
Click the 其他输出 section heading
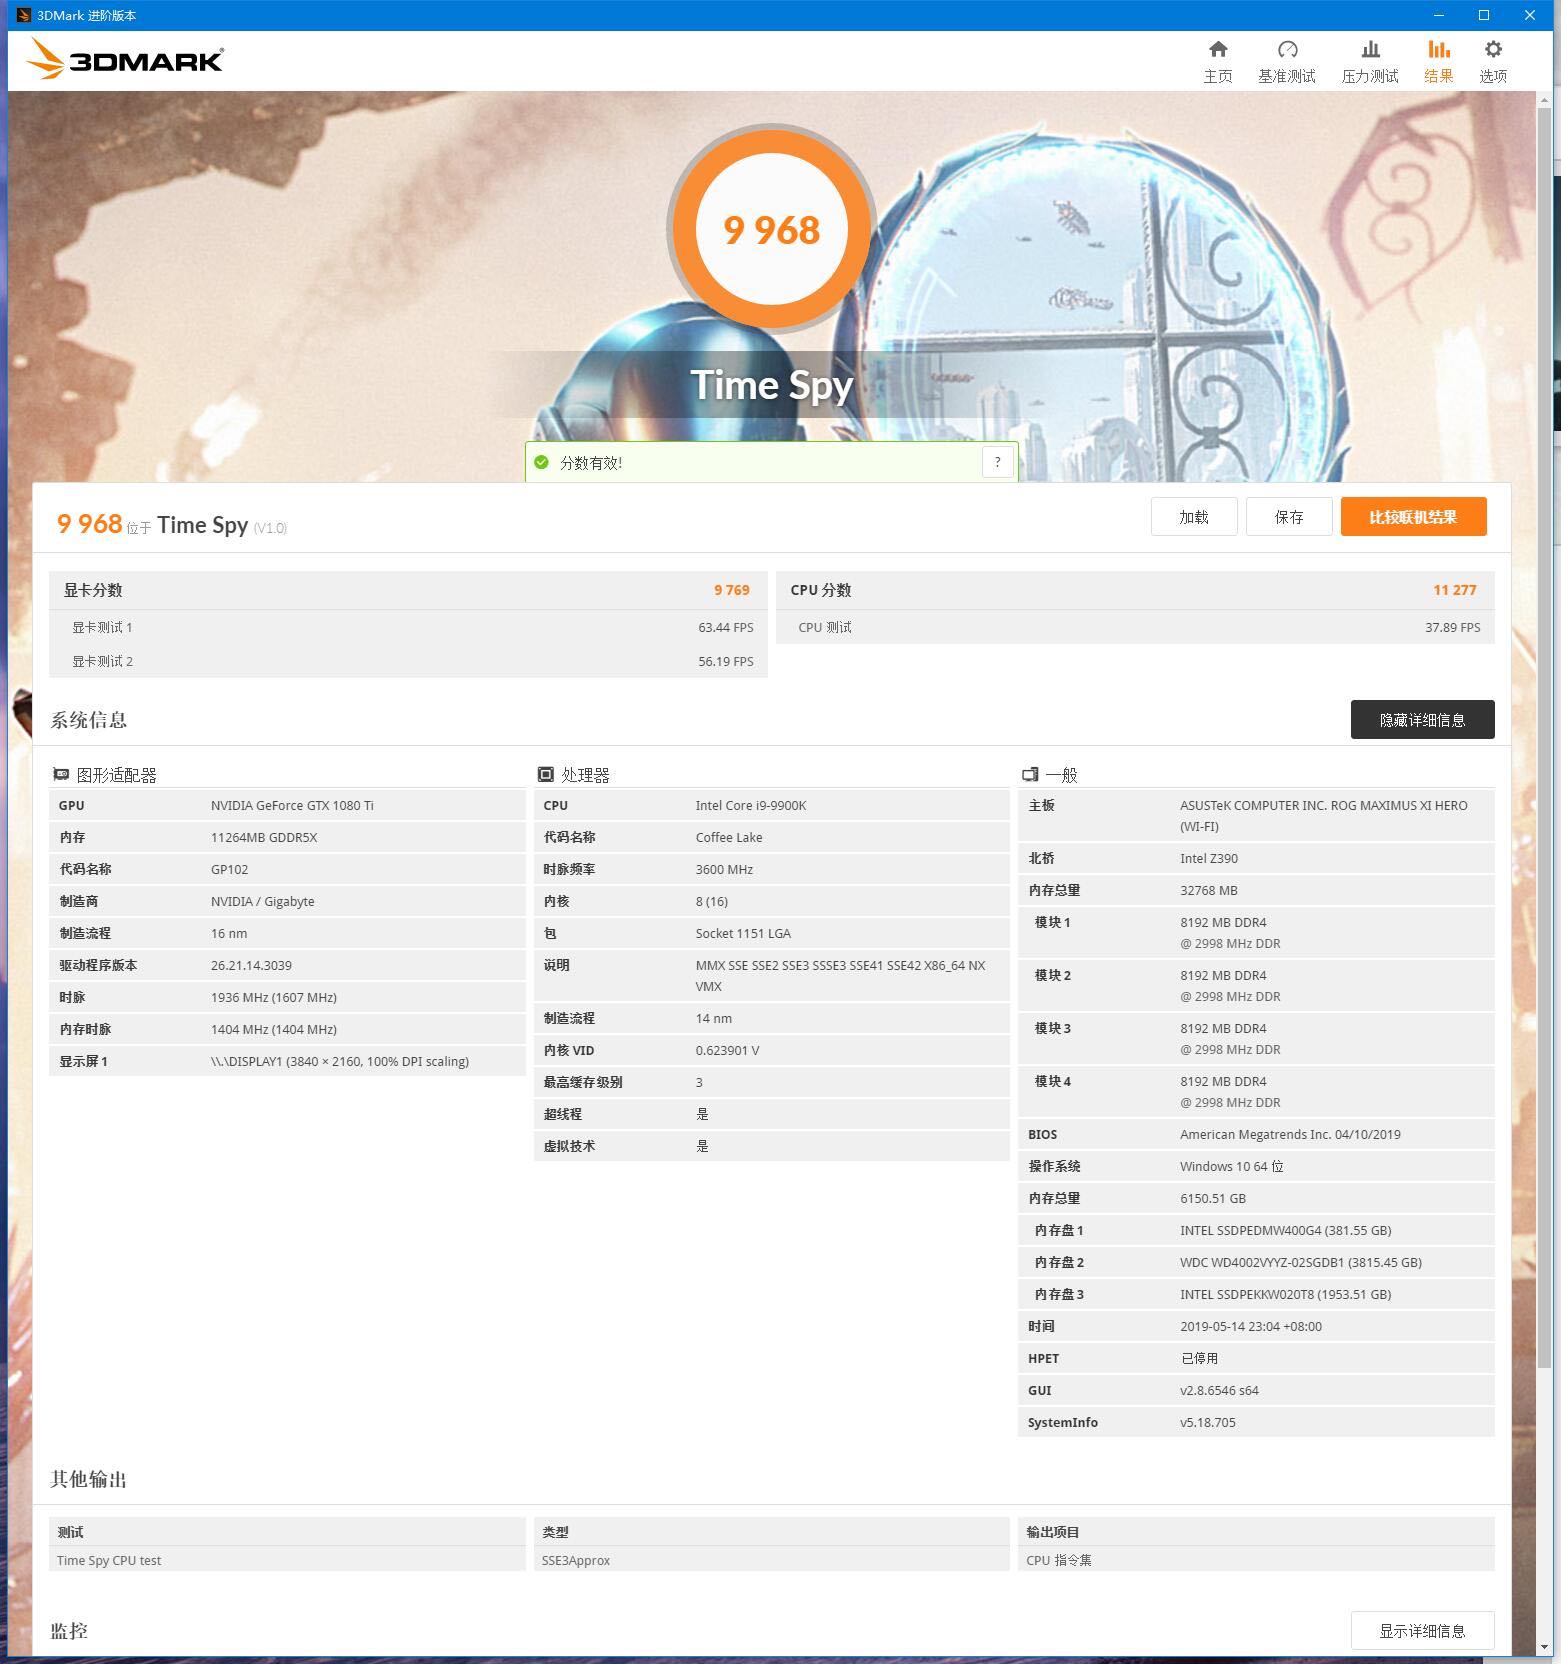coord(89,1479)
